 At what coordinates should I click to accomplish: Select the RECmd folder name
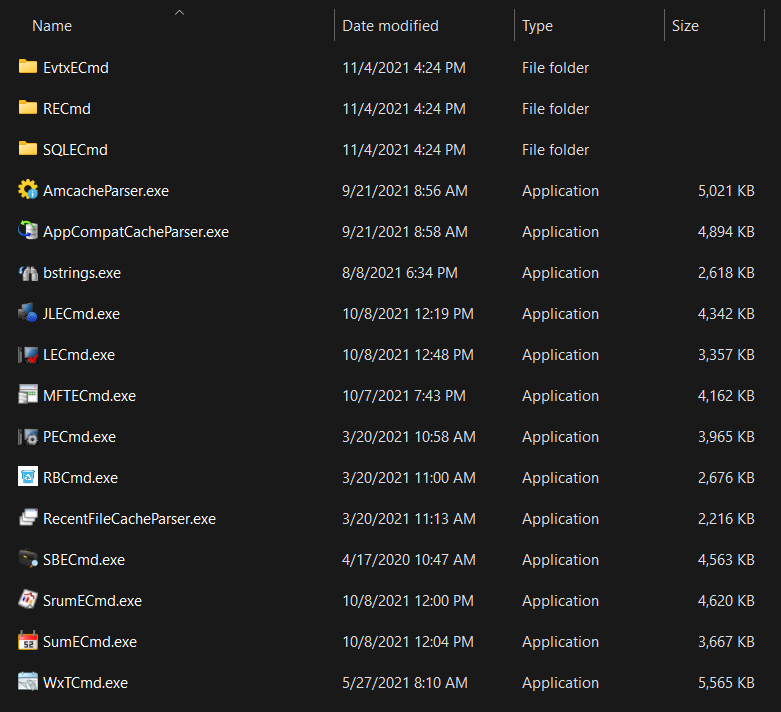[x=67, y=109]
